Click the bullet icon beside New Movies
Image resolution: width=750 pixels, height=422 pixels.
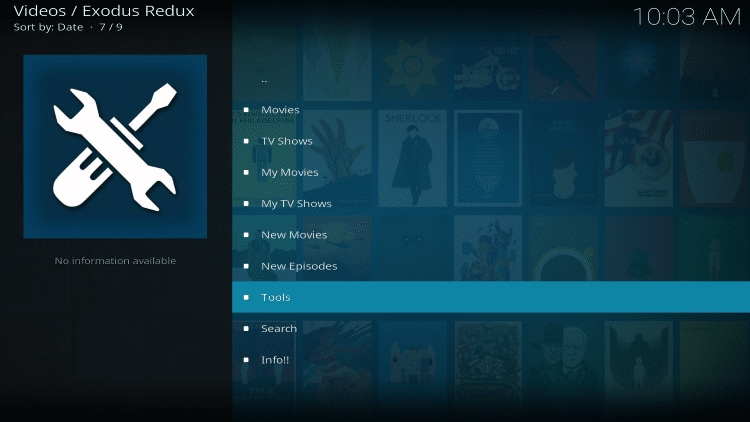click(246, 235)
